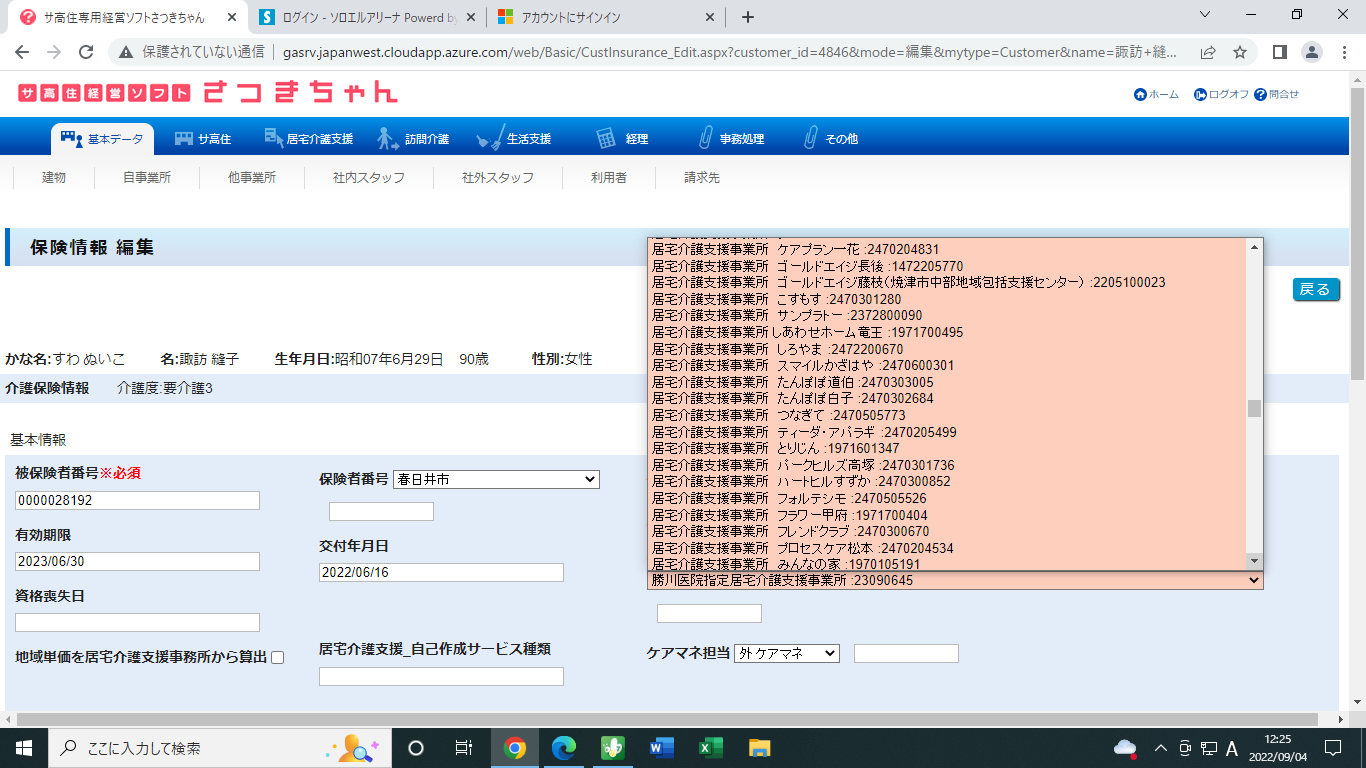Open Excel from the Windows taskbar
This screenshot has height=768, width=1366.
[x=710, y=747]
